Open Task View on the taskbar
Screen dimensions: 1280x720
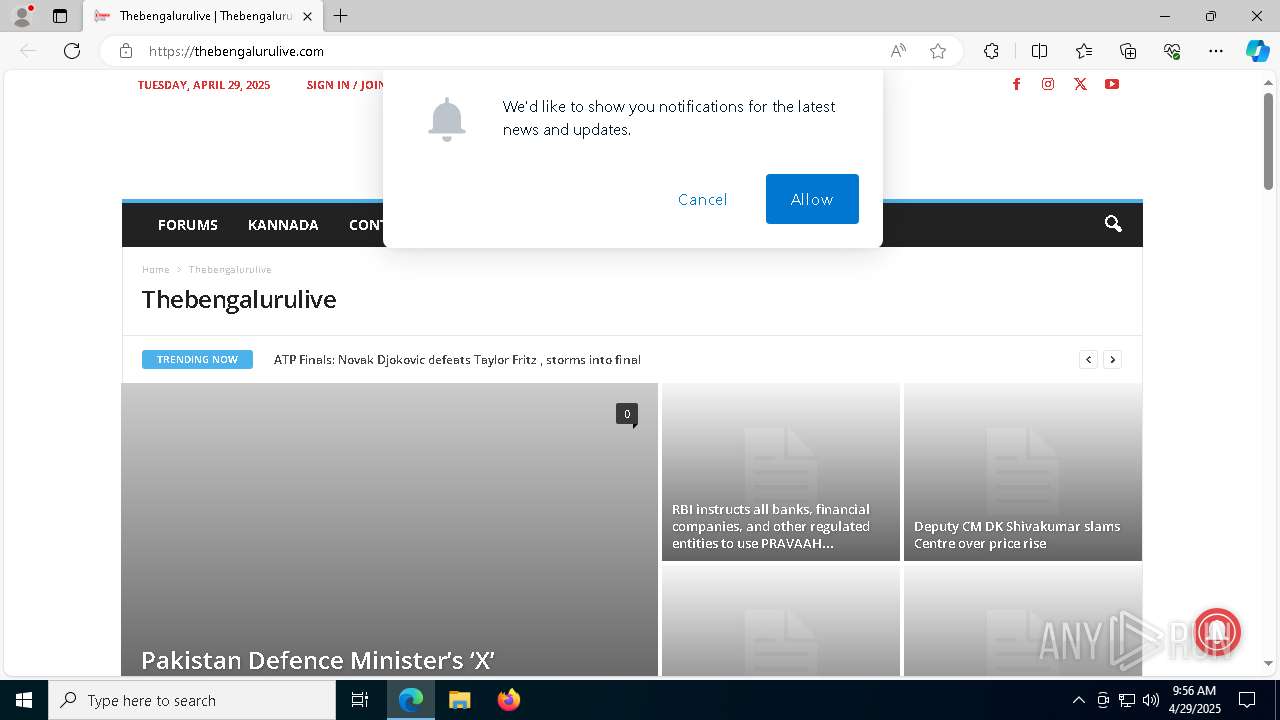coord(360,700)
